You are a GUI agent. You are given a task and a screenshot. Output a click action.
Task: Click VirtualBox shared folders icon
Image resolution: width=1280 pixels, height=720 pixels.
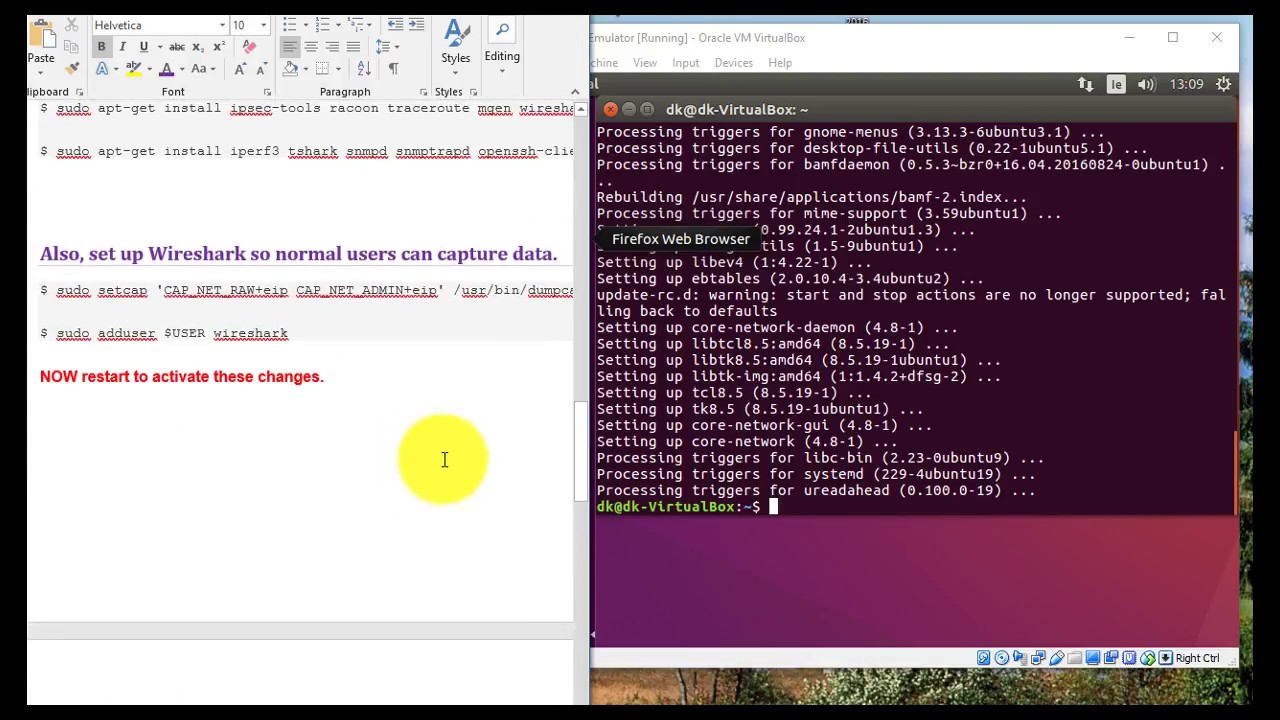click(x=1074, y=658)
